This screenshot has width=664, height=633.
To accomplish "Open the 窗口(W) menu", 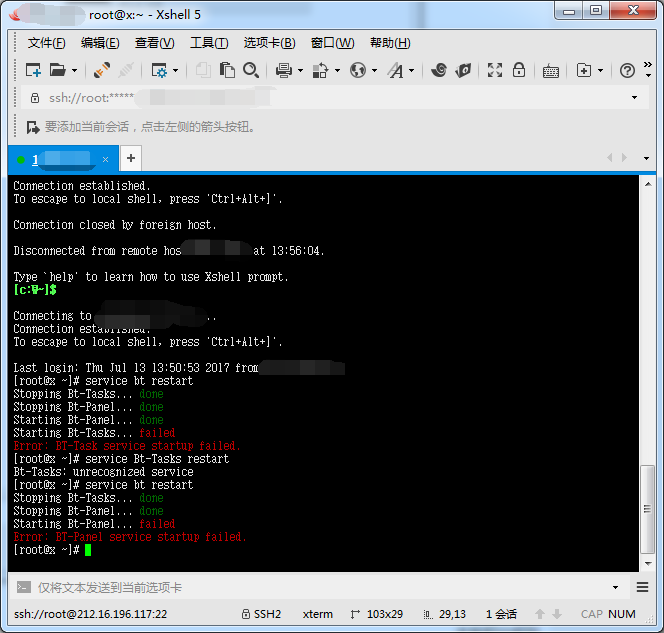I will (332, 43).
